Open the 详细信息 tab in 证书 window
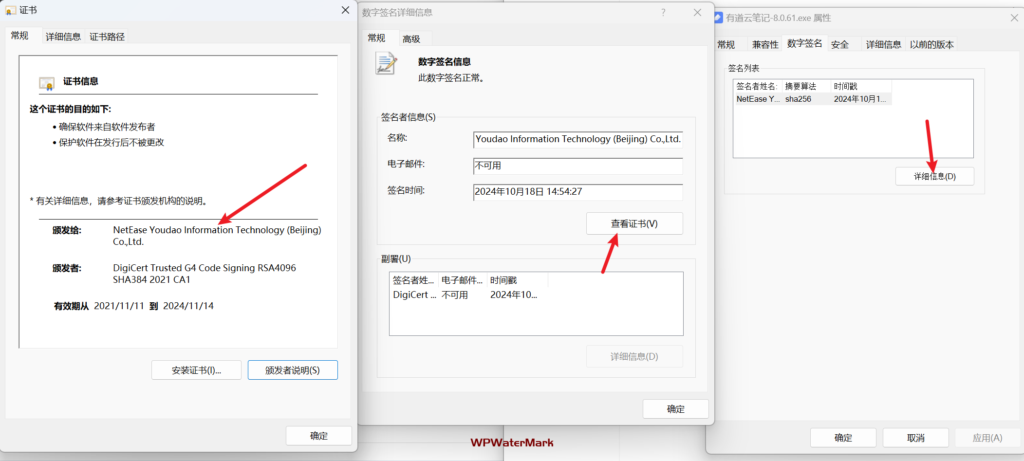 (63, 37)
